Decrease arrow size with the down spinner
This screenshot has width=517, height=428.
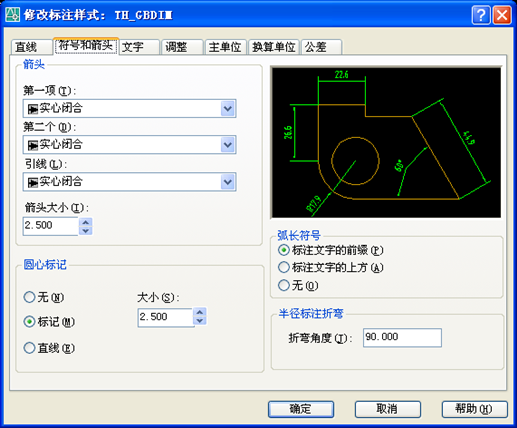coord(86,231)
